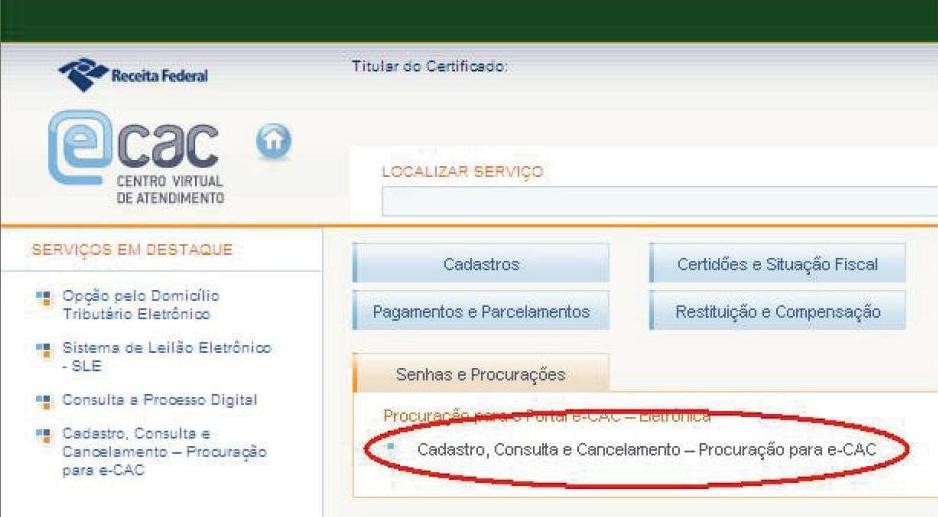Open Pagamentos e Parcelamentos category
Viewport: 938px width, 517px height.
coord(481,311)
